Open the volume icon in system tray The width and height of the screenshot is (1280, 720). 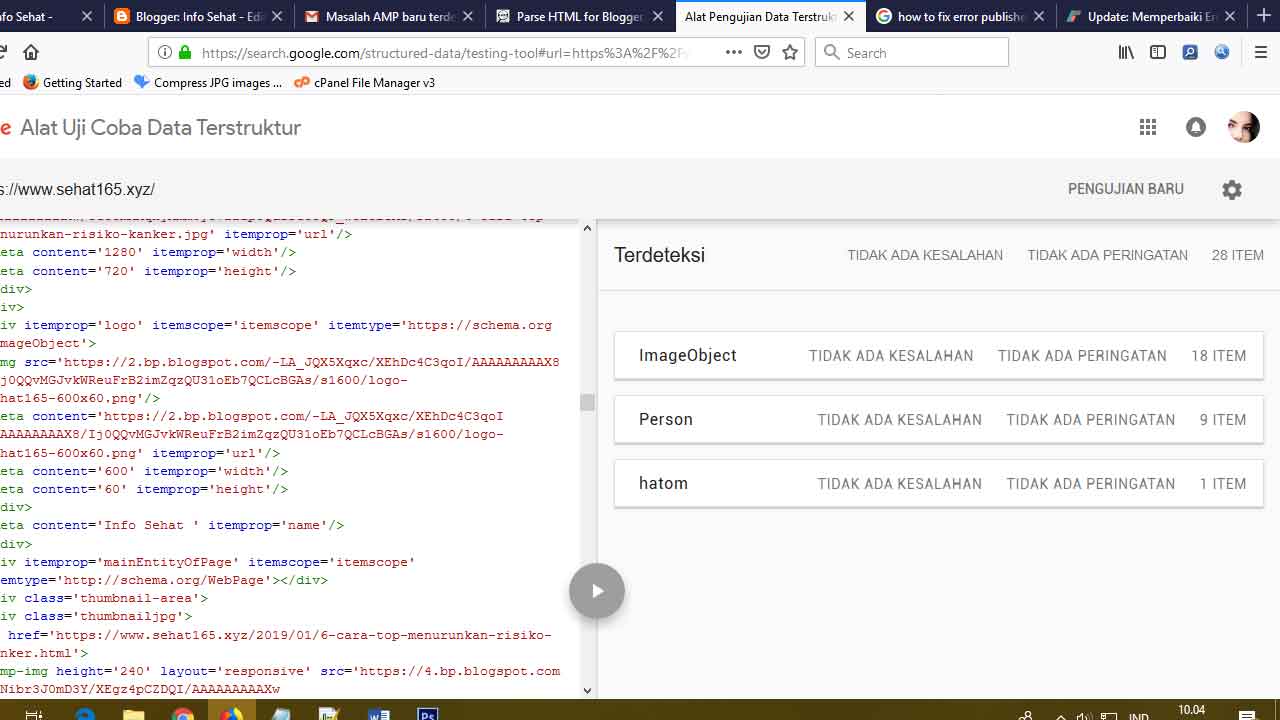[1083, 716]
